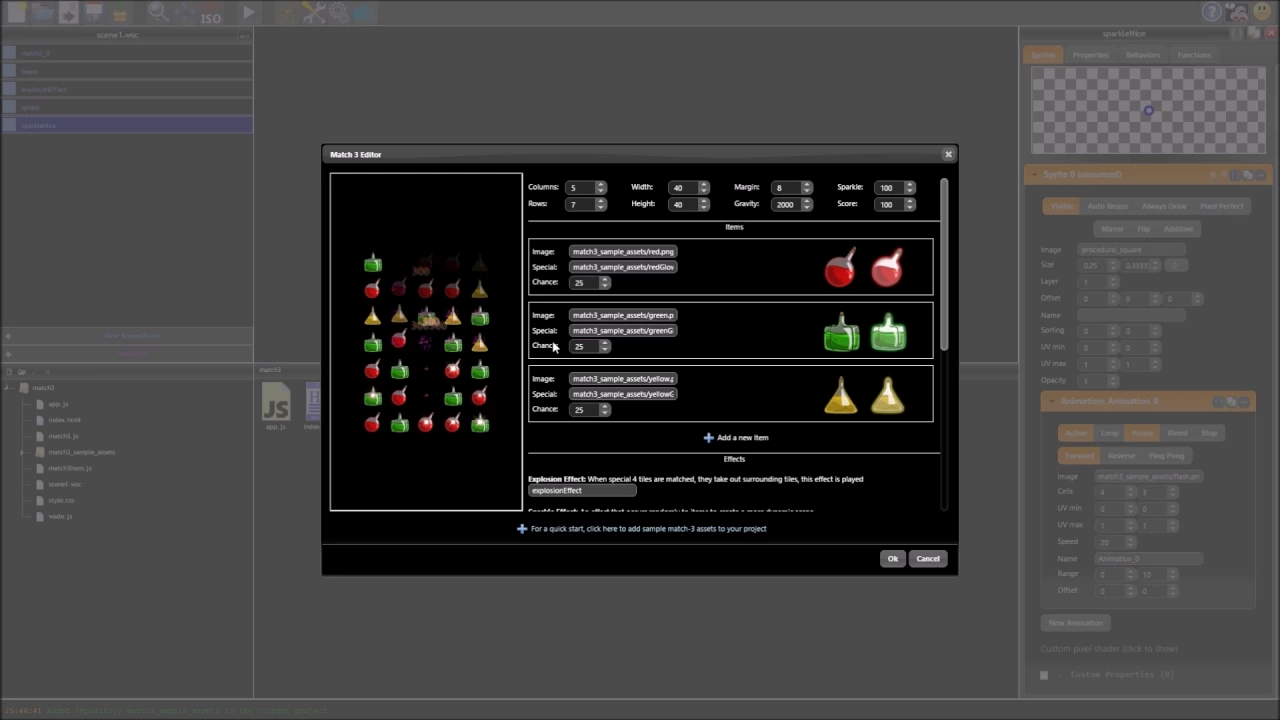Screen dimensions: 1280x720
Task: Click the dialog's vertical scrollbar
Action: (x=943, y=265)
